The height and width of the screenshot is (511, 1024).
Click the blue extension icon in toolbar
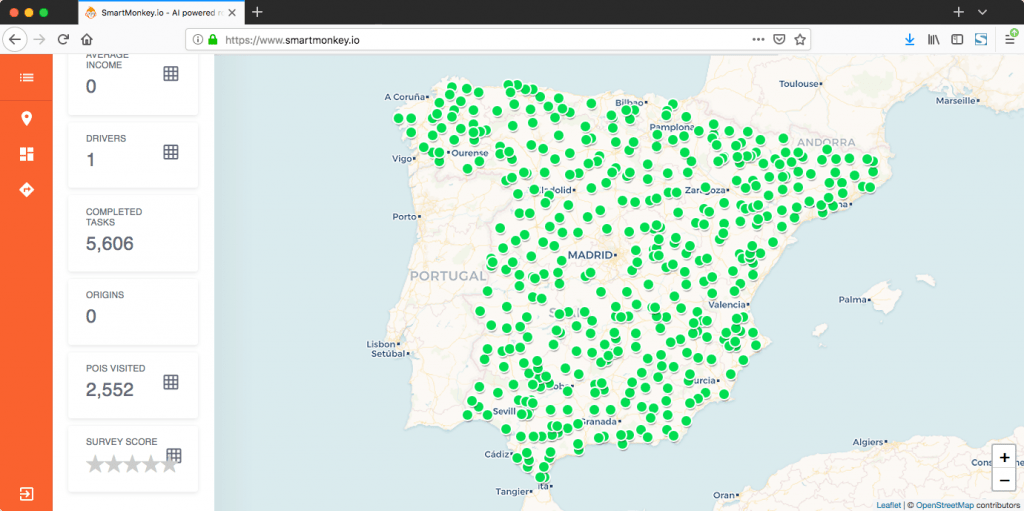(980, 40)
